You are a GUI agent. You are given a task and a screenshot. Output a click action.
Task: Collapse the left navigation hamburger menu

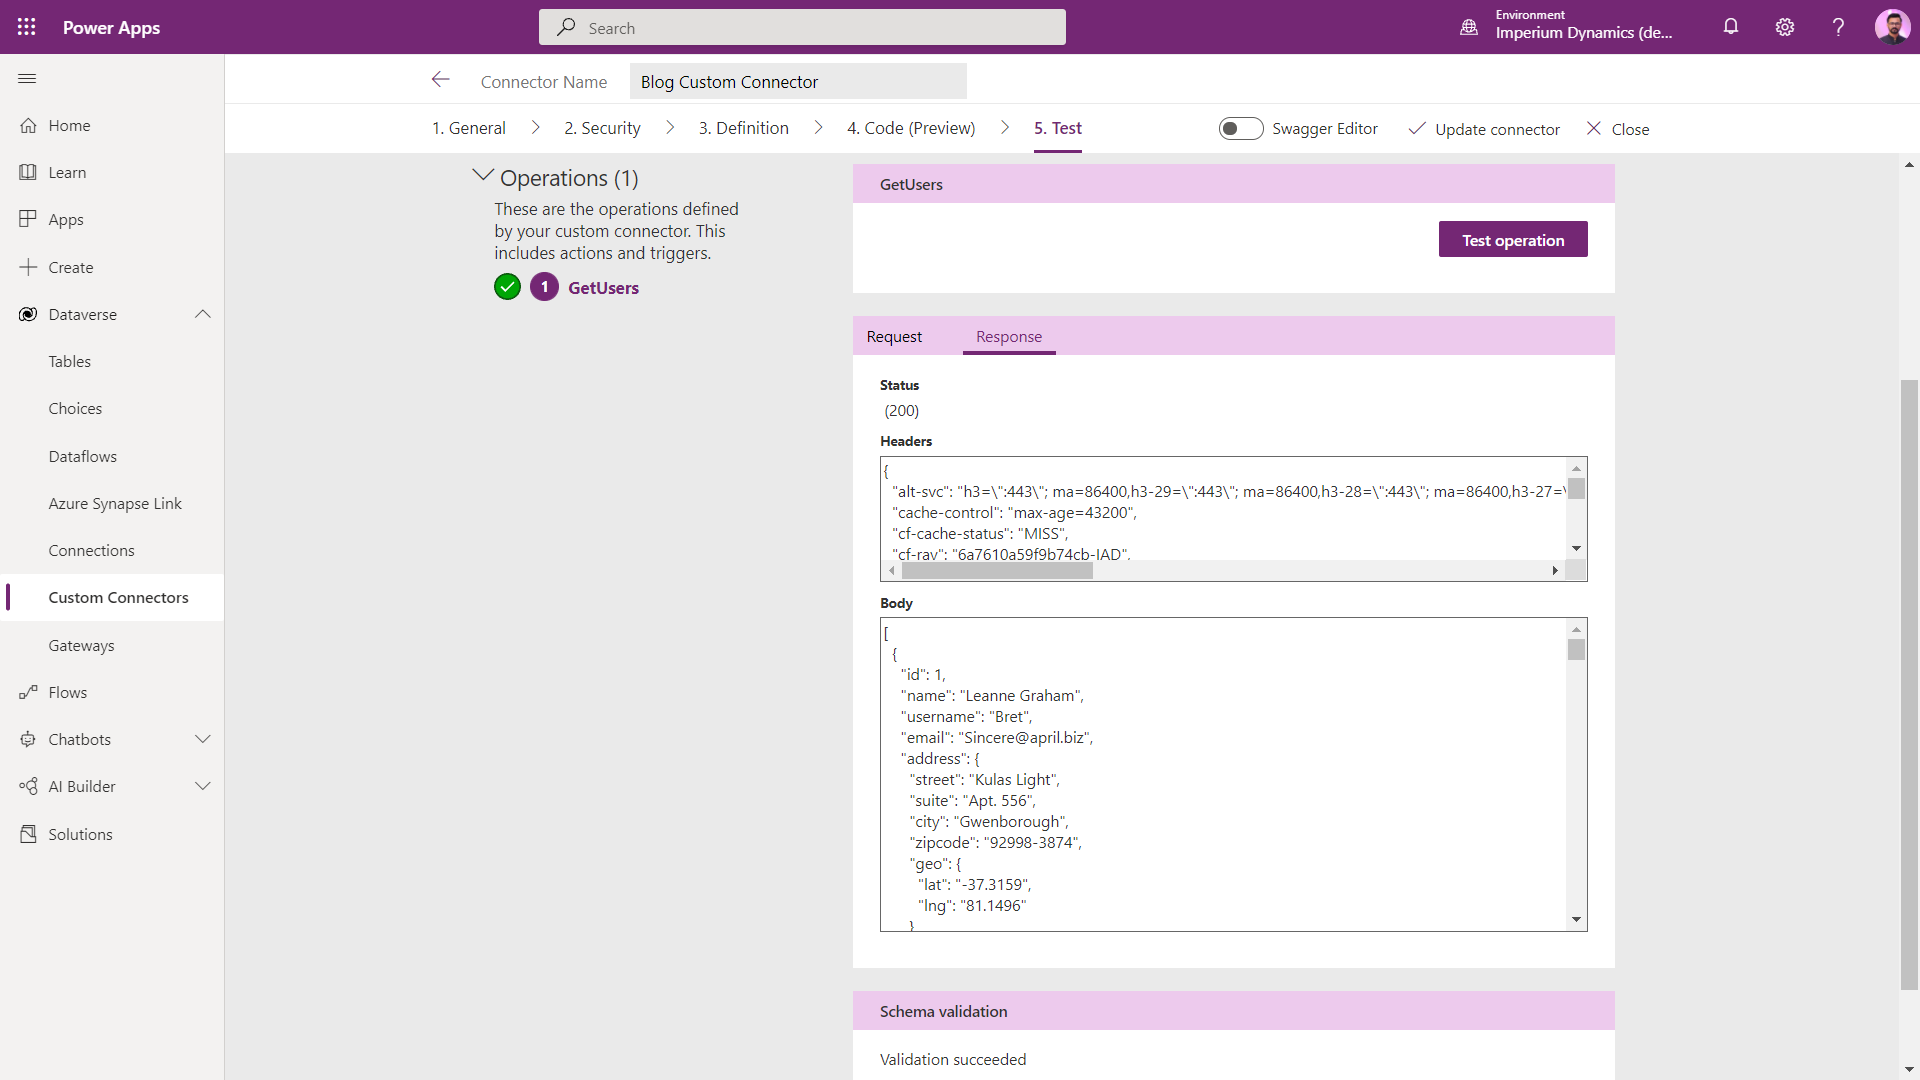[27, 79]
